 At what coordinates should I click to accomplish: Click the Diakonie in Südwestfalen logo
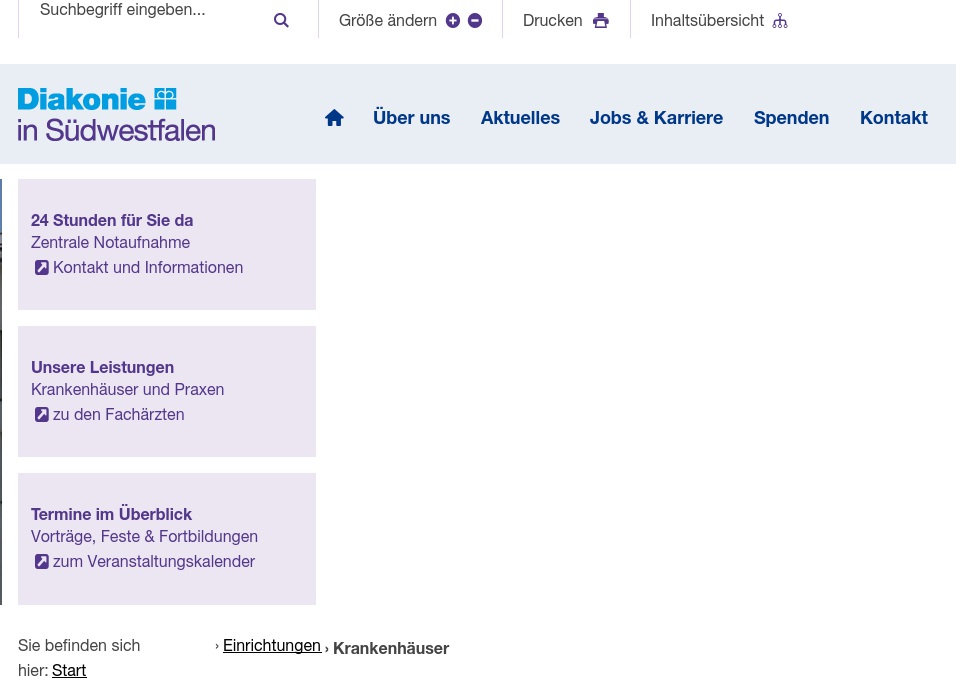point(116,113)
